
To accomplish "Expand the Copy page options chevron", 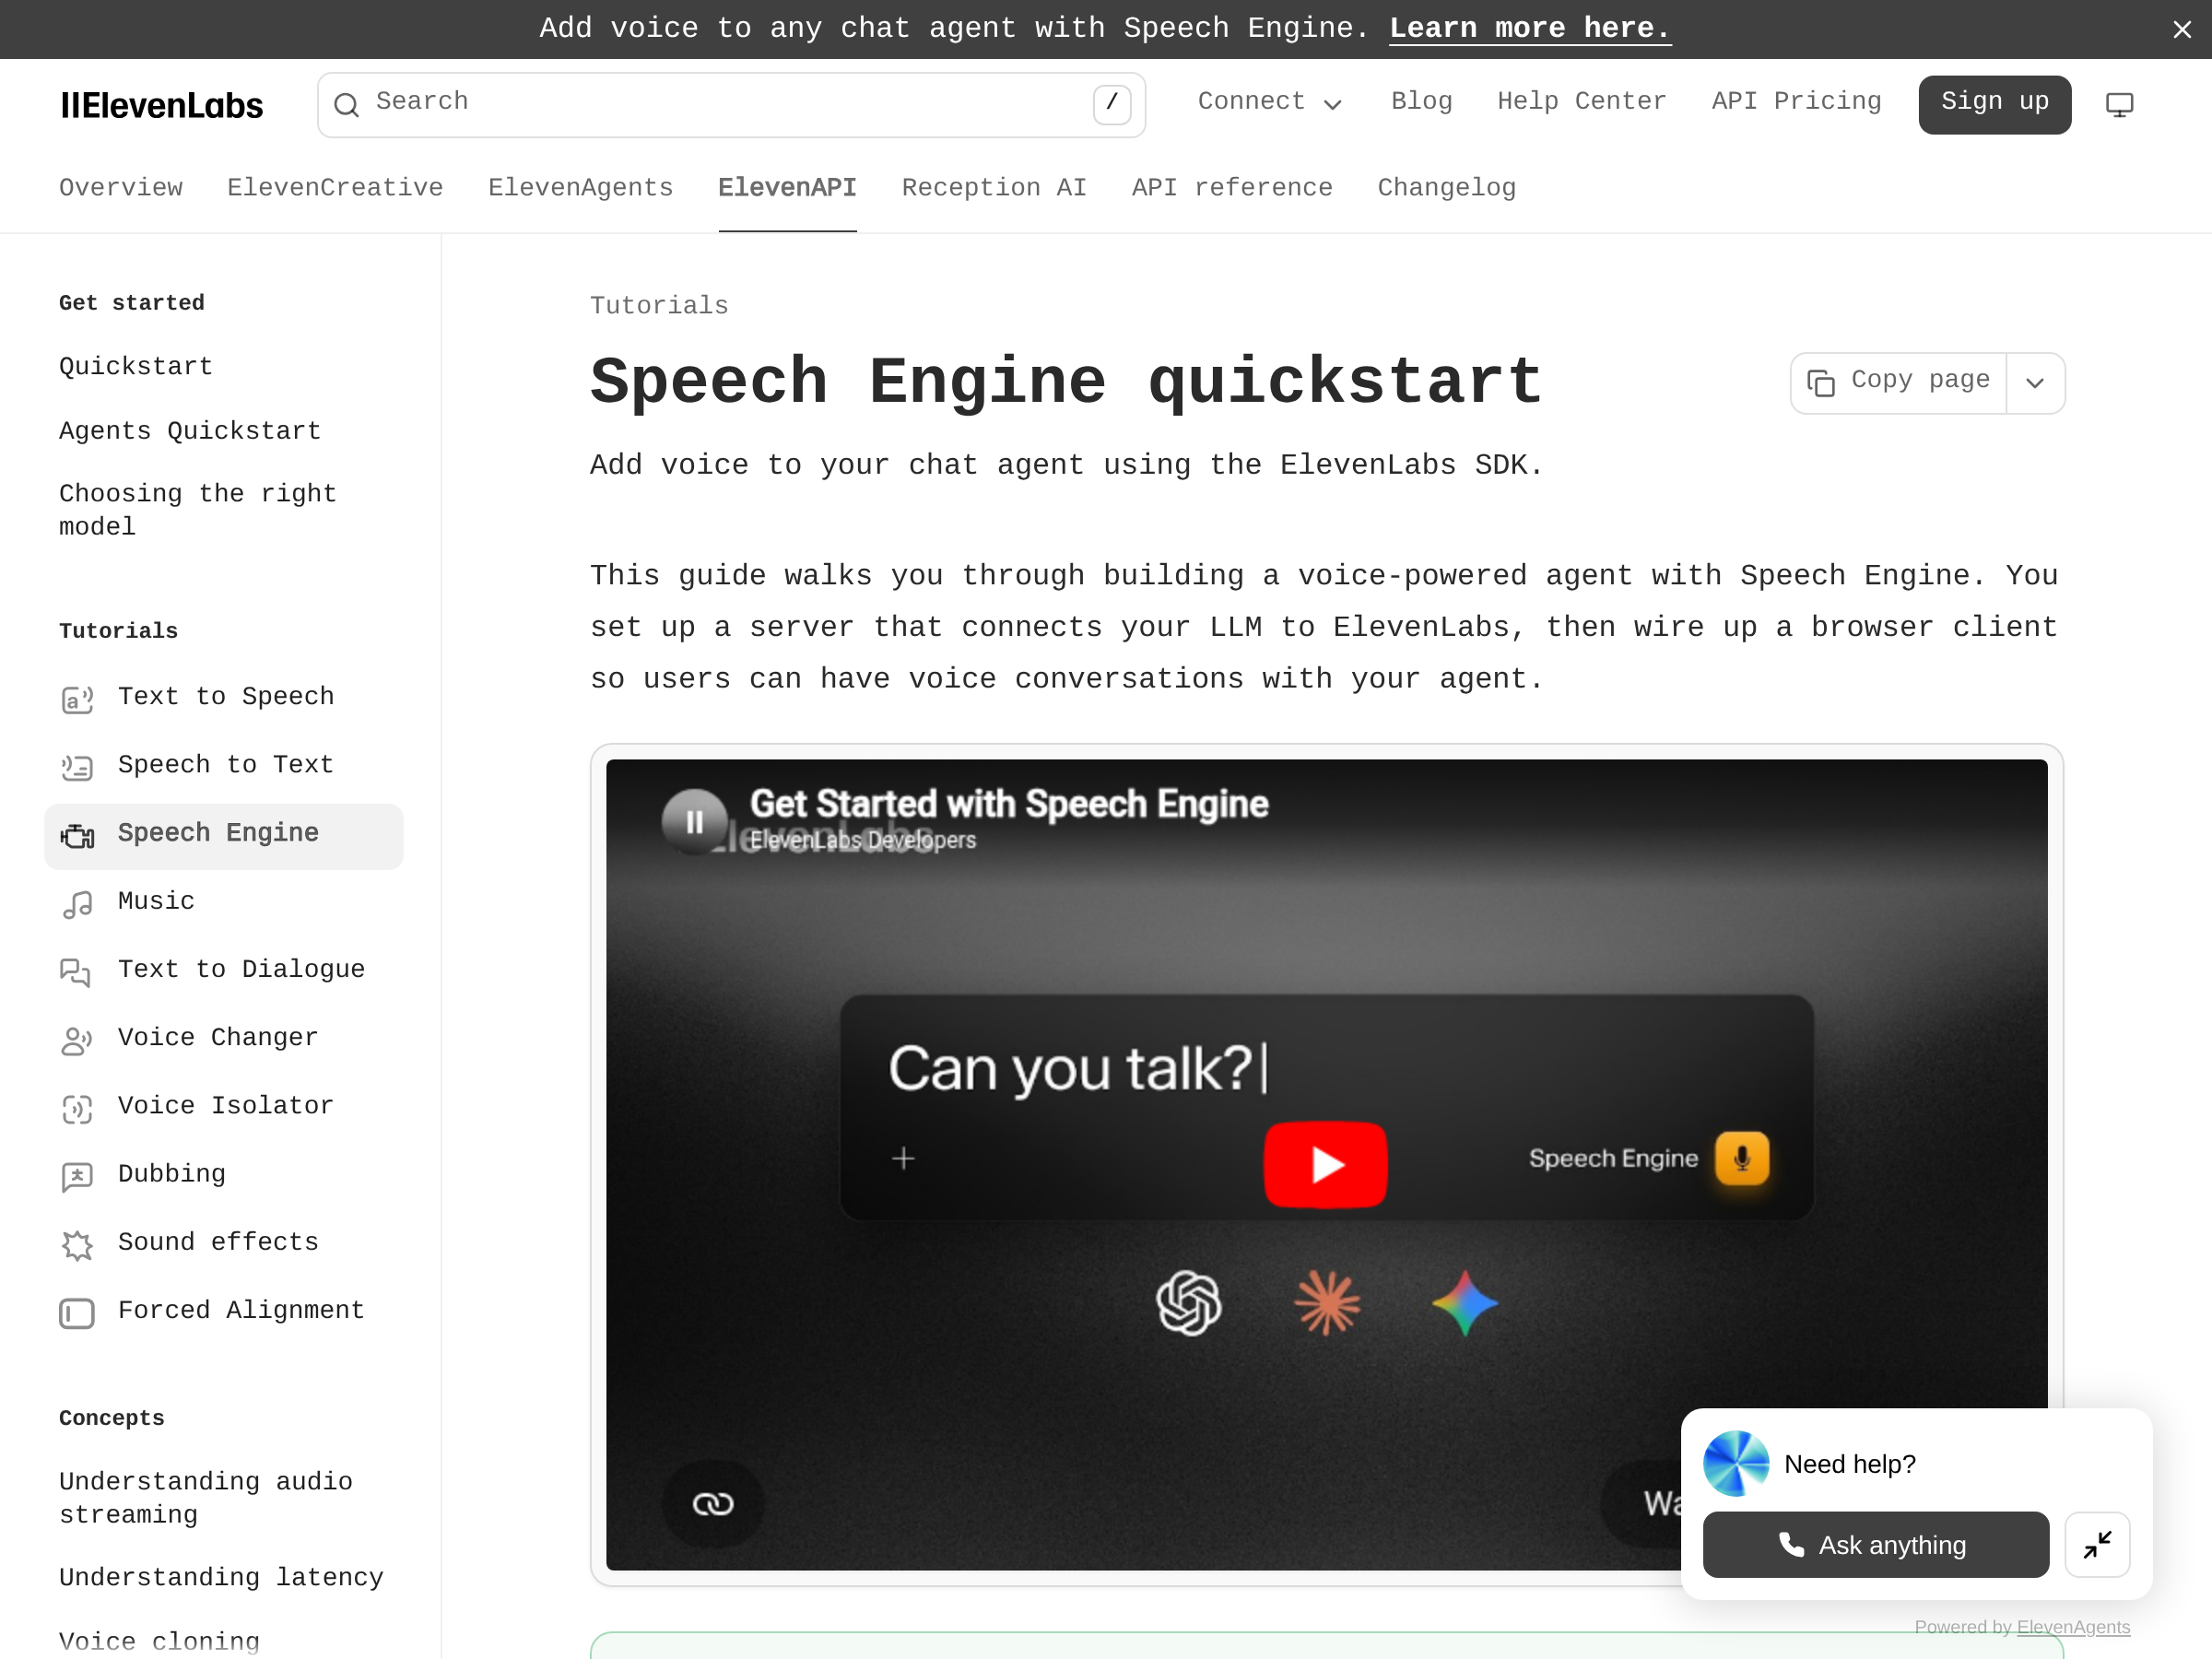I will point(2035,383).
